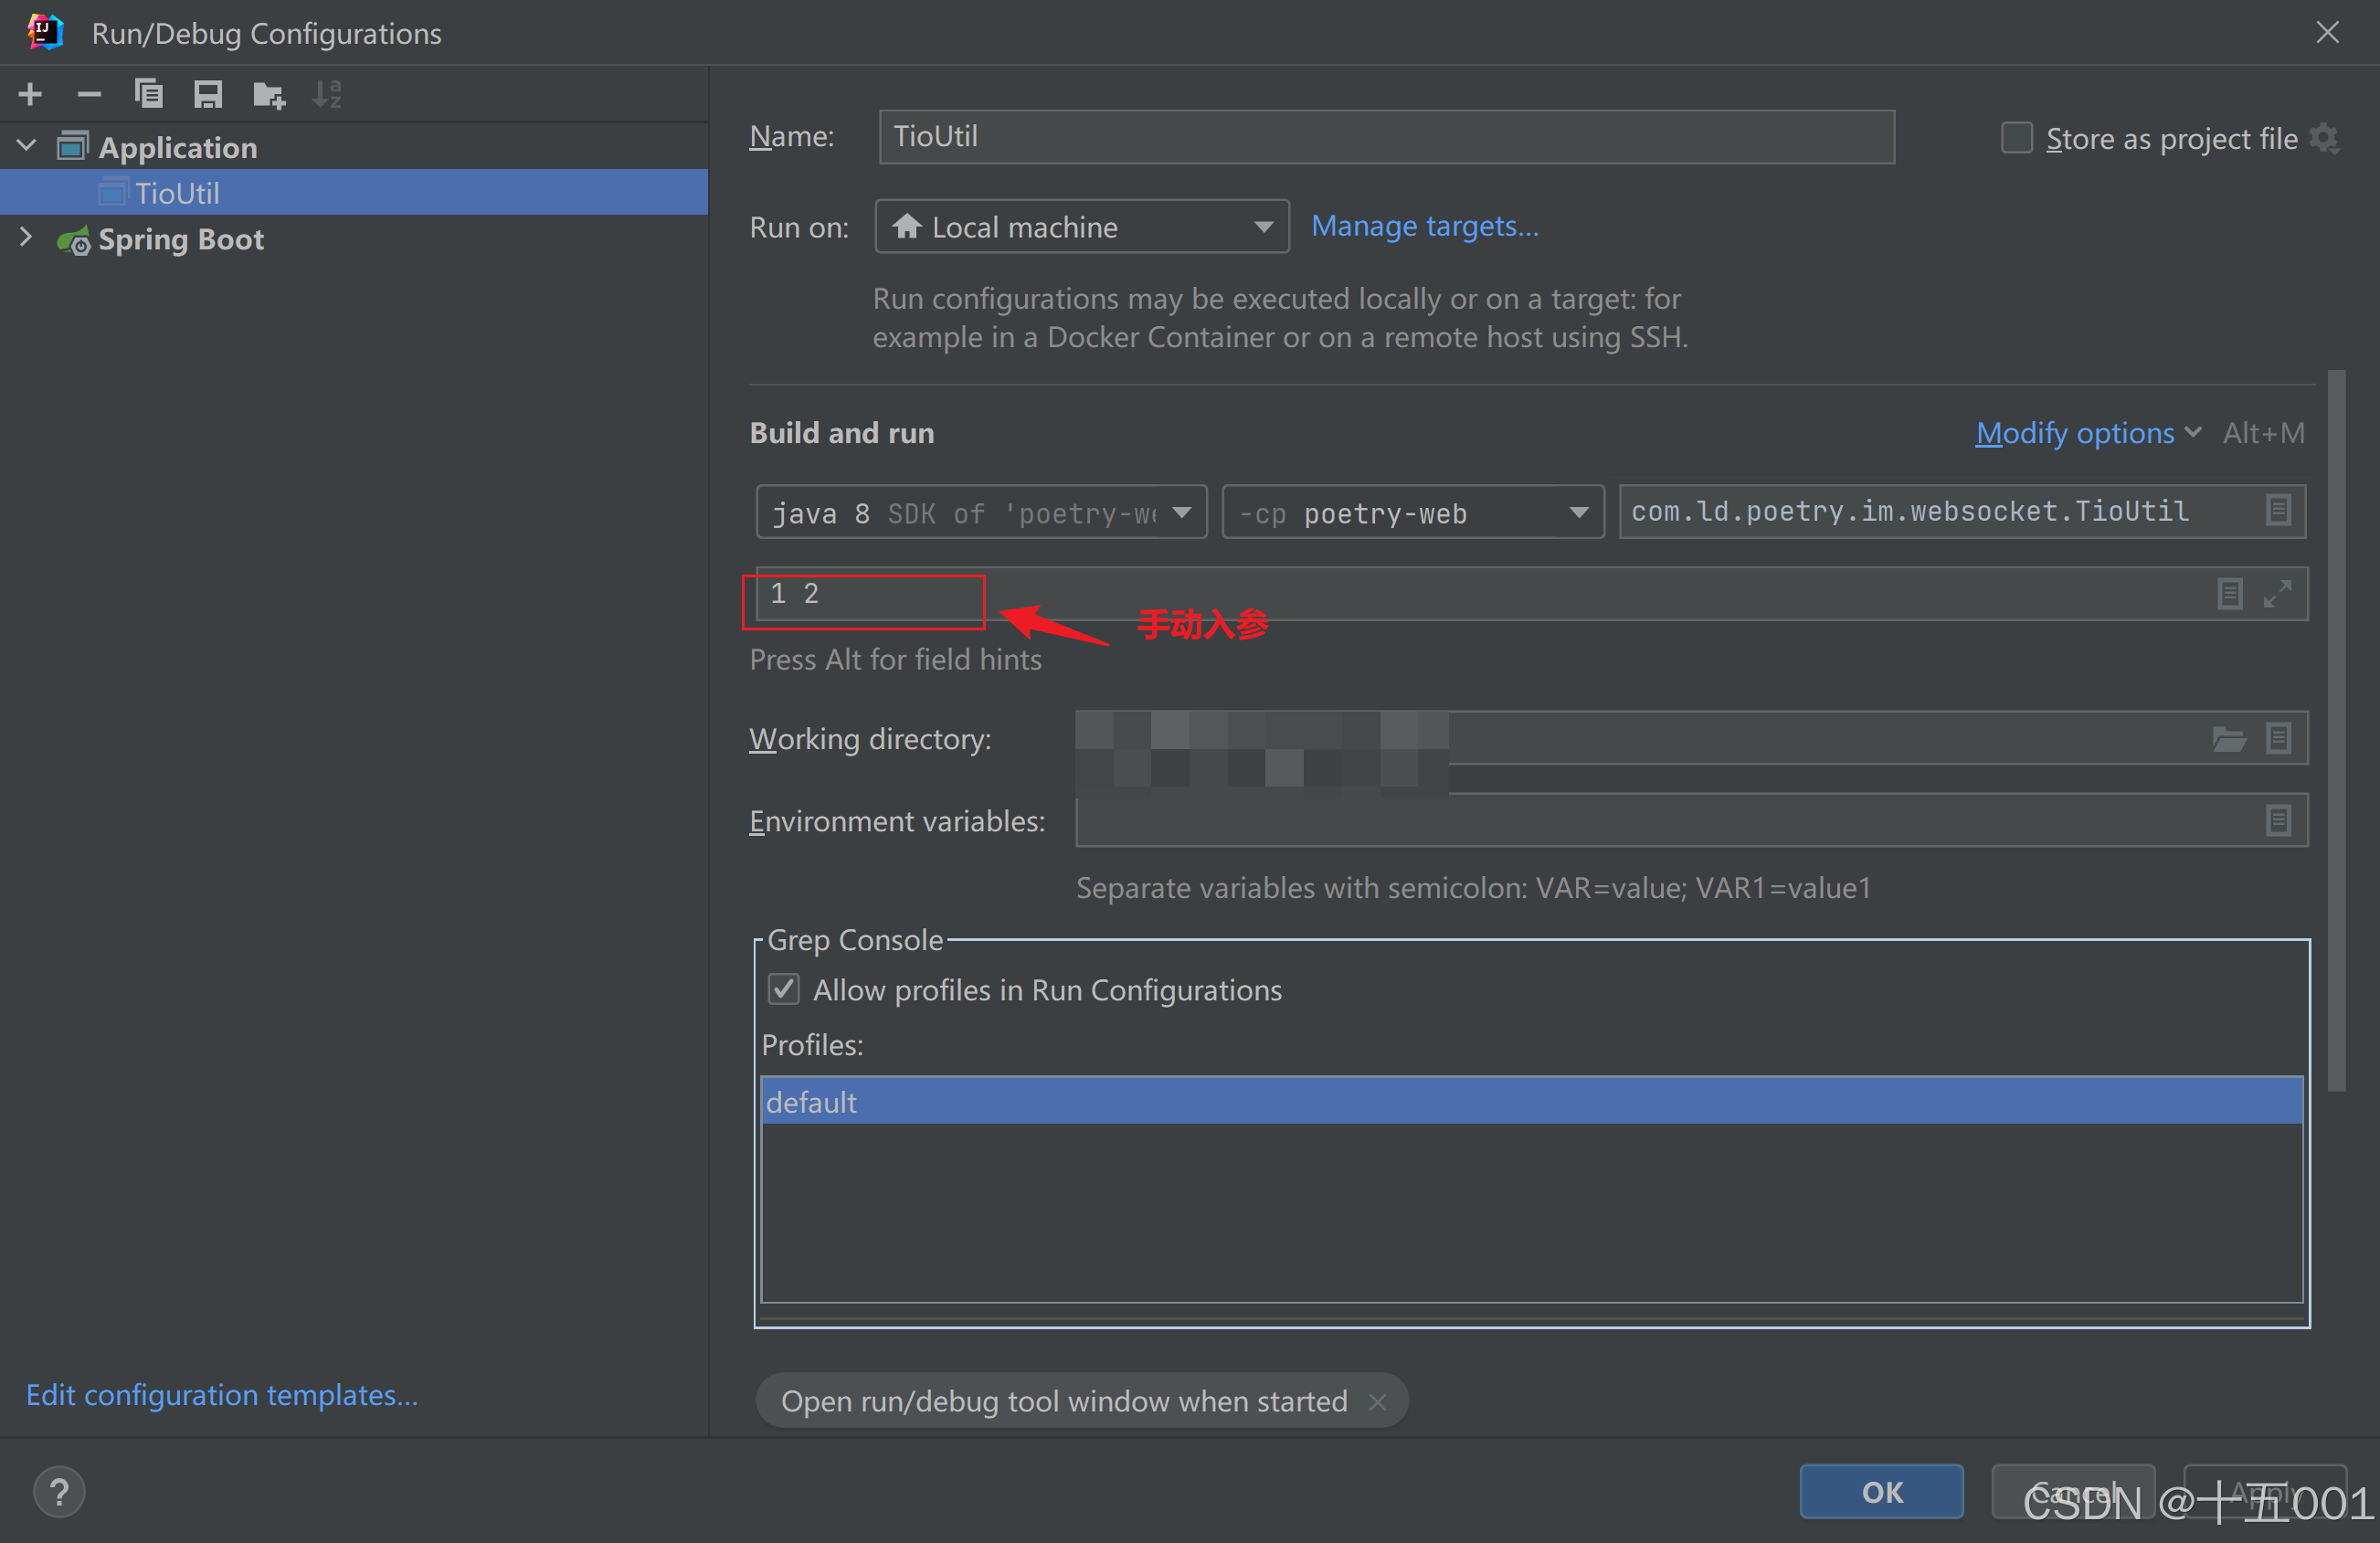The image size is (2380, 1543).
Task: Click the Manage targets link
Action: 1424,227
